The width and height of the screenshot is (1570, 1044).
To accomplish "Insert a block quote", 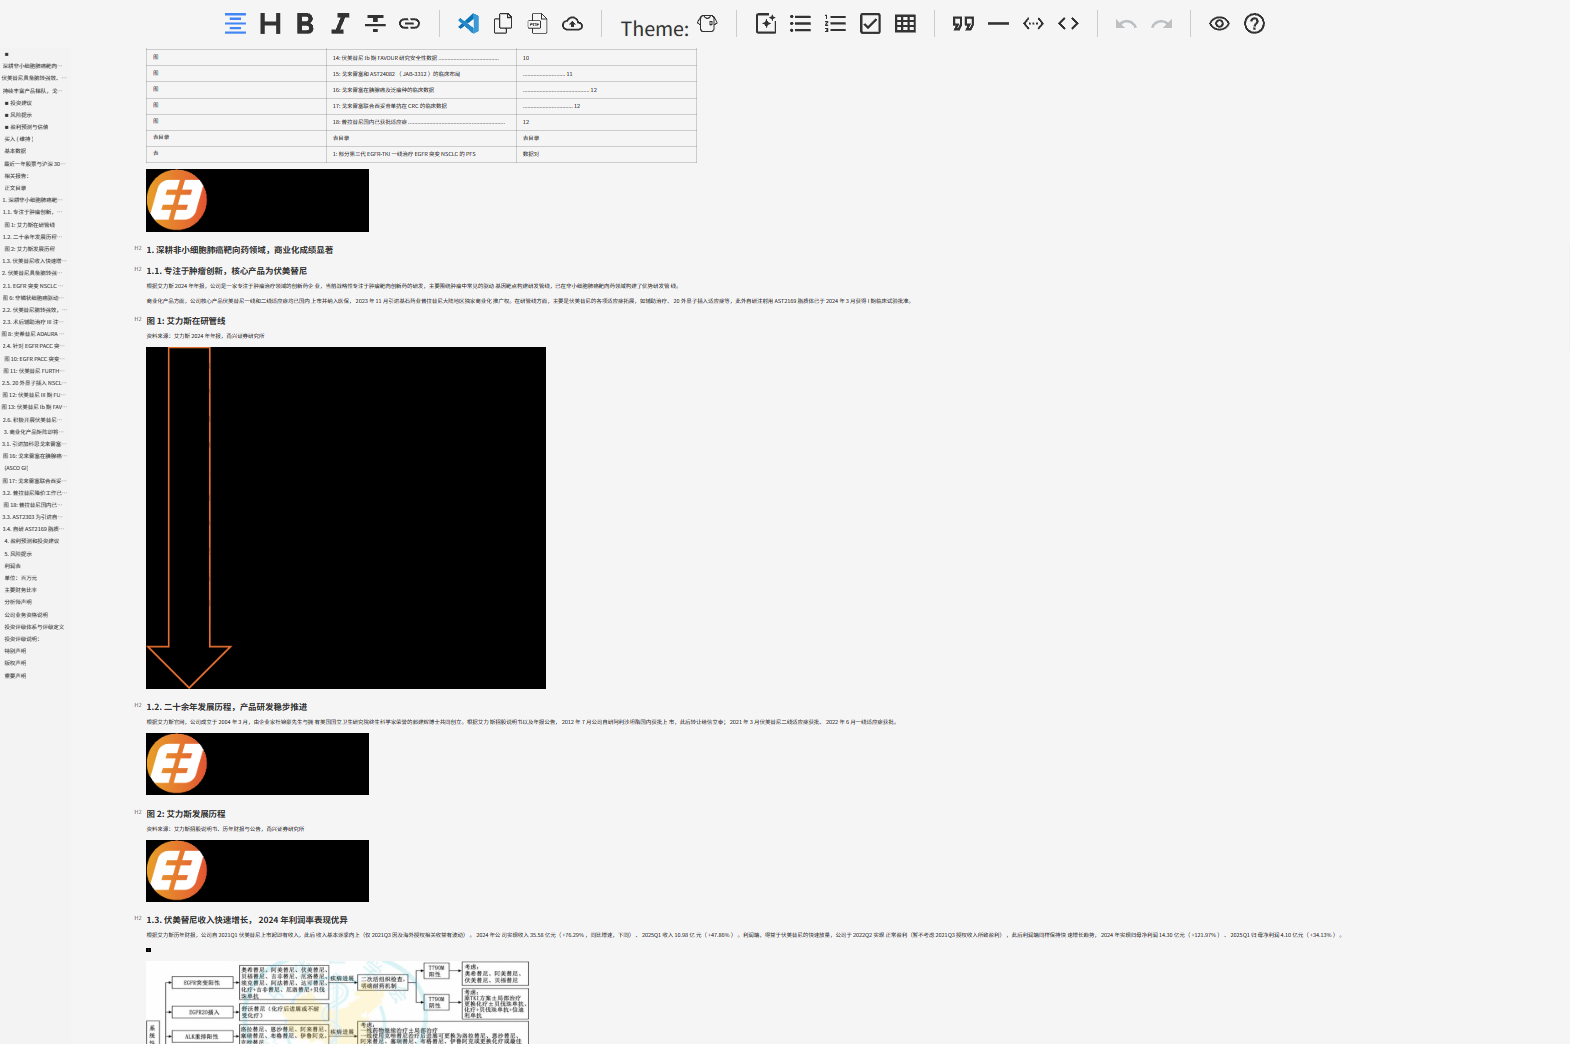I will point(963,24).
